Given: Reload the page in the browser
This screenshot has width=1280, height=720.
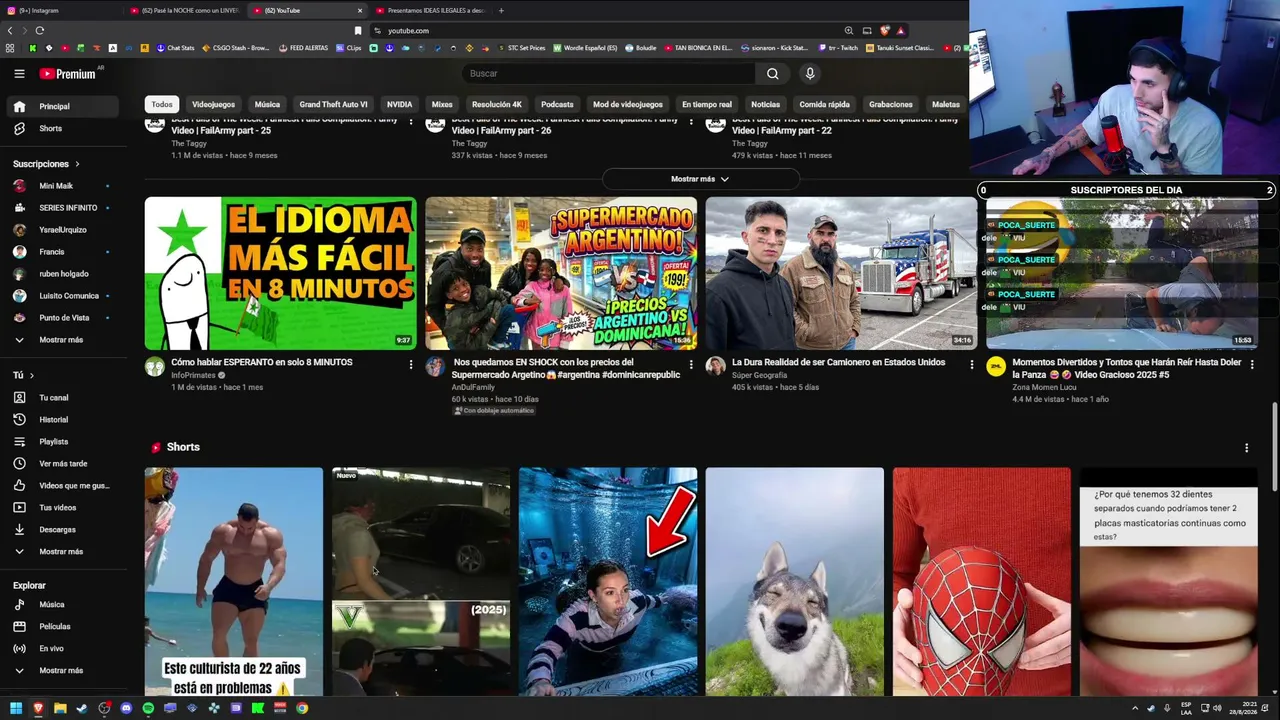Looking at the screenshot, I should (39, 31).
